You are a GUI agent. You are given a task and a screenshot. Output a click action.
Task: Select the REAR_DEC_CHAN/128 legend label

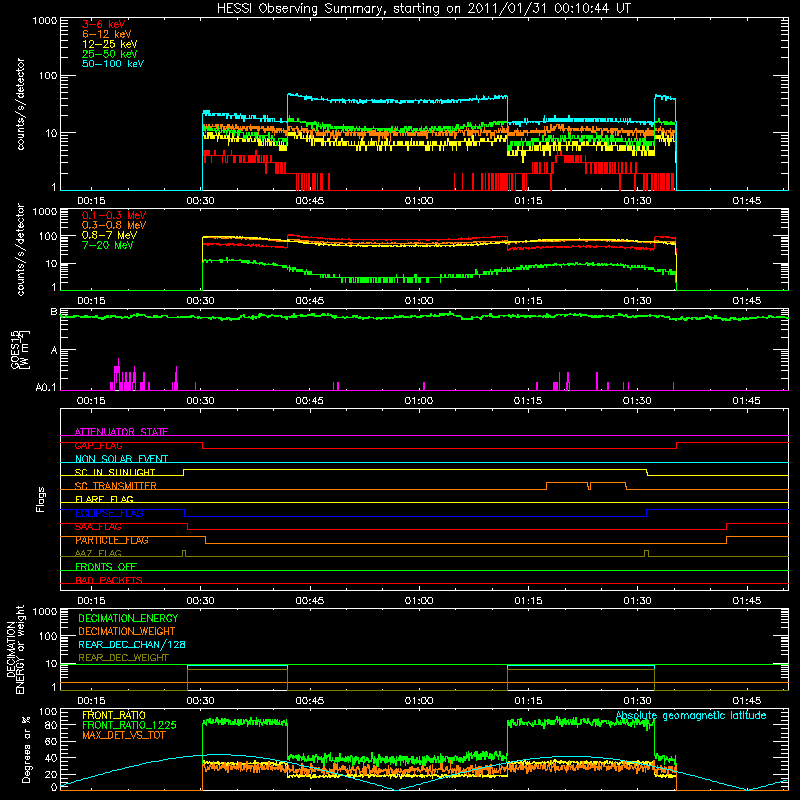tap(132, 644)
